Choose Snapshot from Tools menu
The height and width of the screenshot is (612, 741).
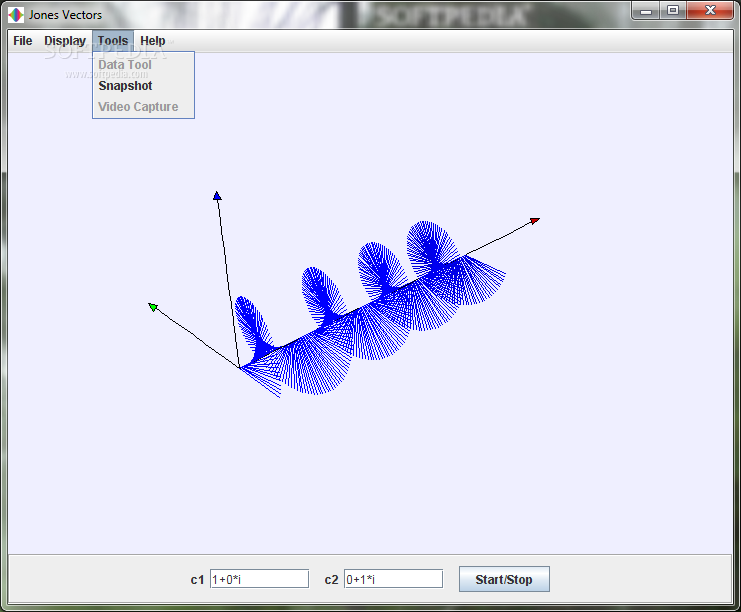143,86
